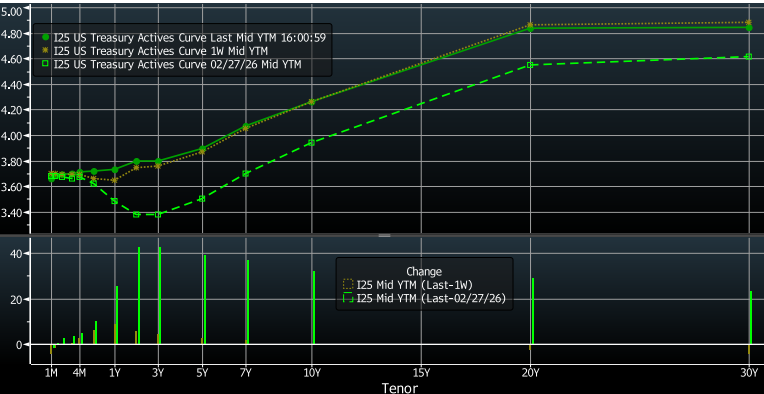Click the 20 label on the change axis
This screenshot has height=394, width=764.
coord(17,299)
